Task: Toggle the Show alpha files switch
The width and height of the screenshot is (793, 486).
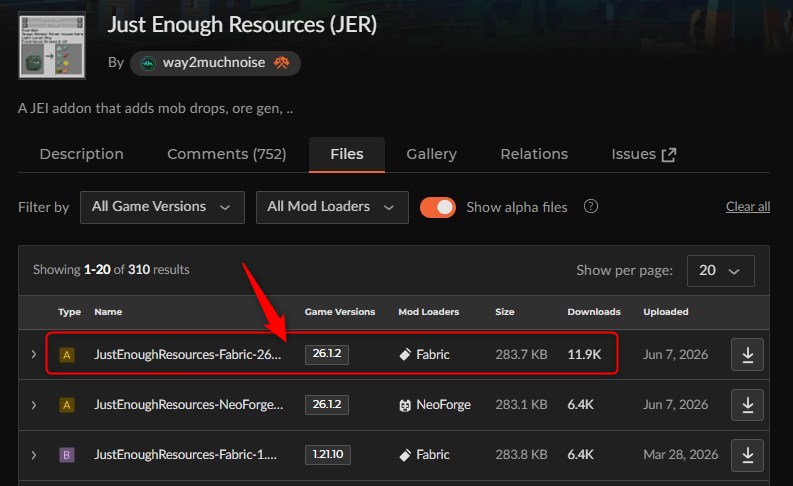Action: pos(438,207)
